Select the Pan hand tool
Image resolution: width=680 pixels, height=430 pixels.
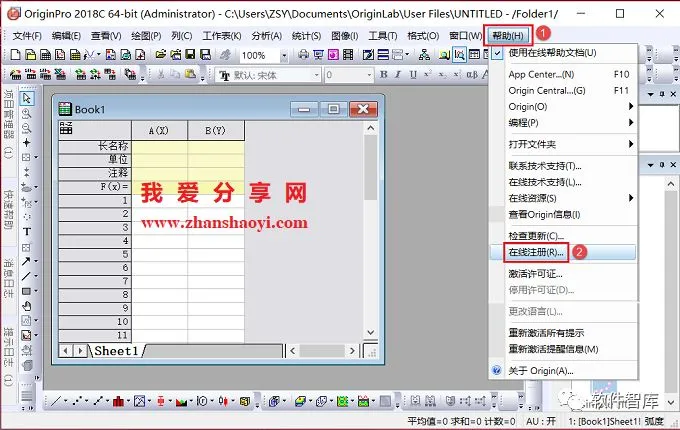[26, 306]
